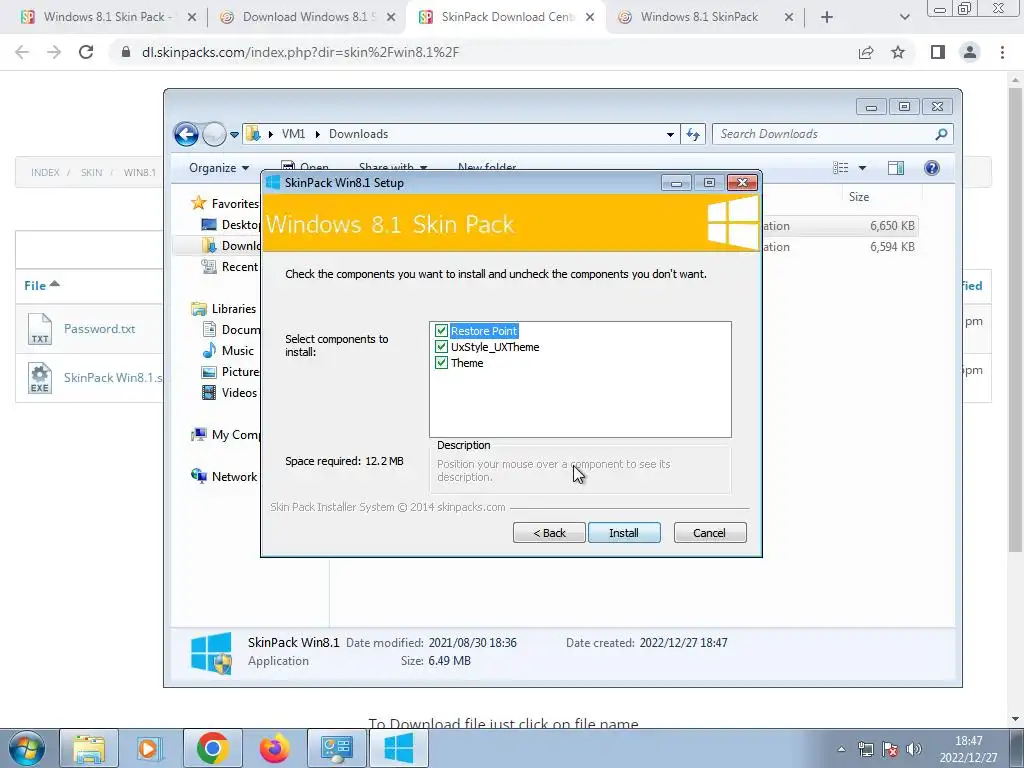Image resolution: width=1024 pixels, height=768 pixels.
Task: Click the EXE file icon
Action: tap(40, 378)
